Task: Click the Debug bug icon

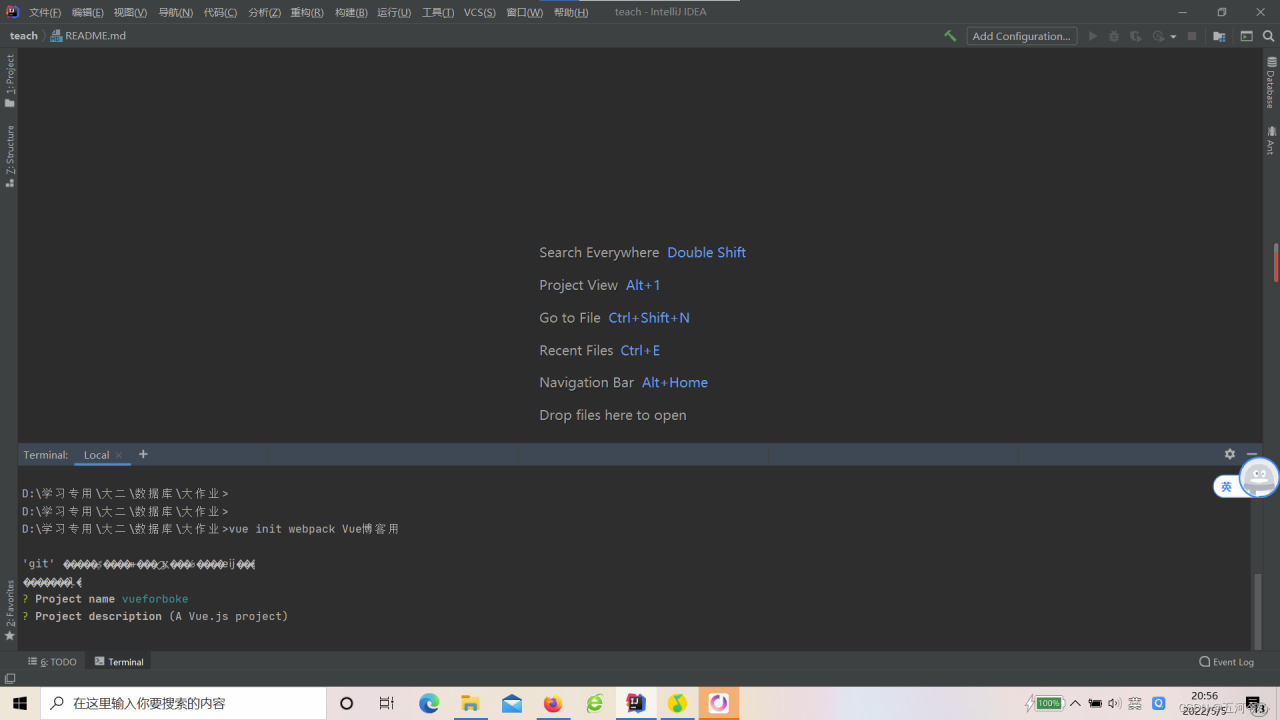Action: [1114, 36]
